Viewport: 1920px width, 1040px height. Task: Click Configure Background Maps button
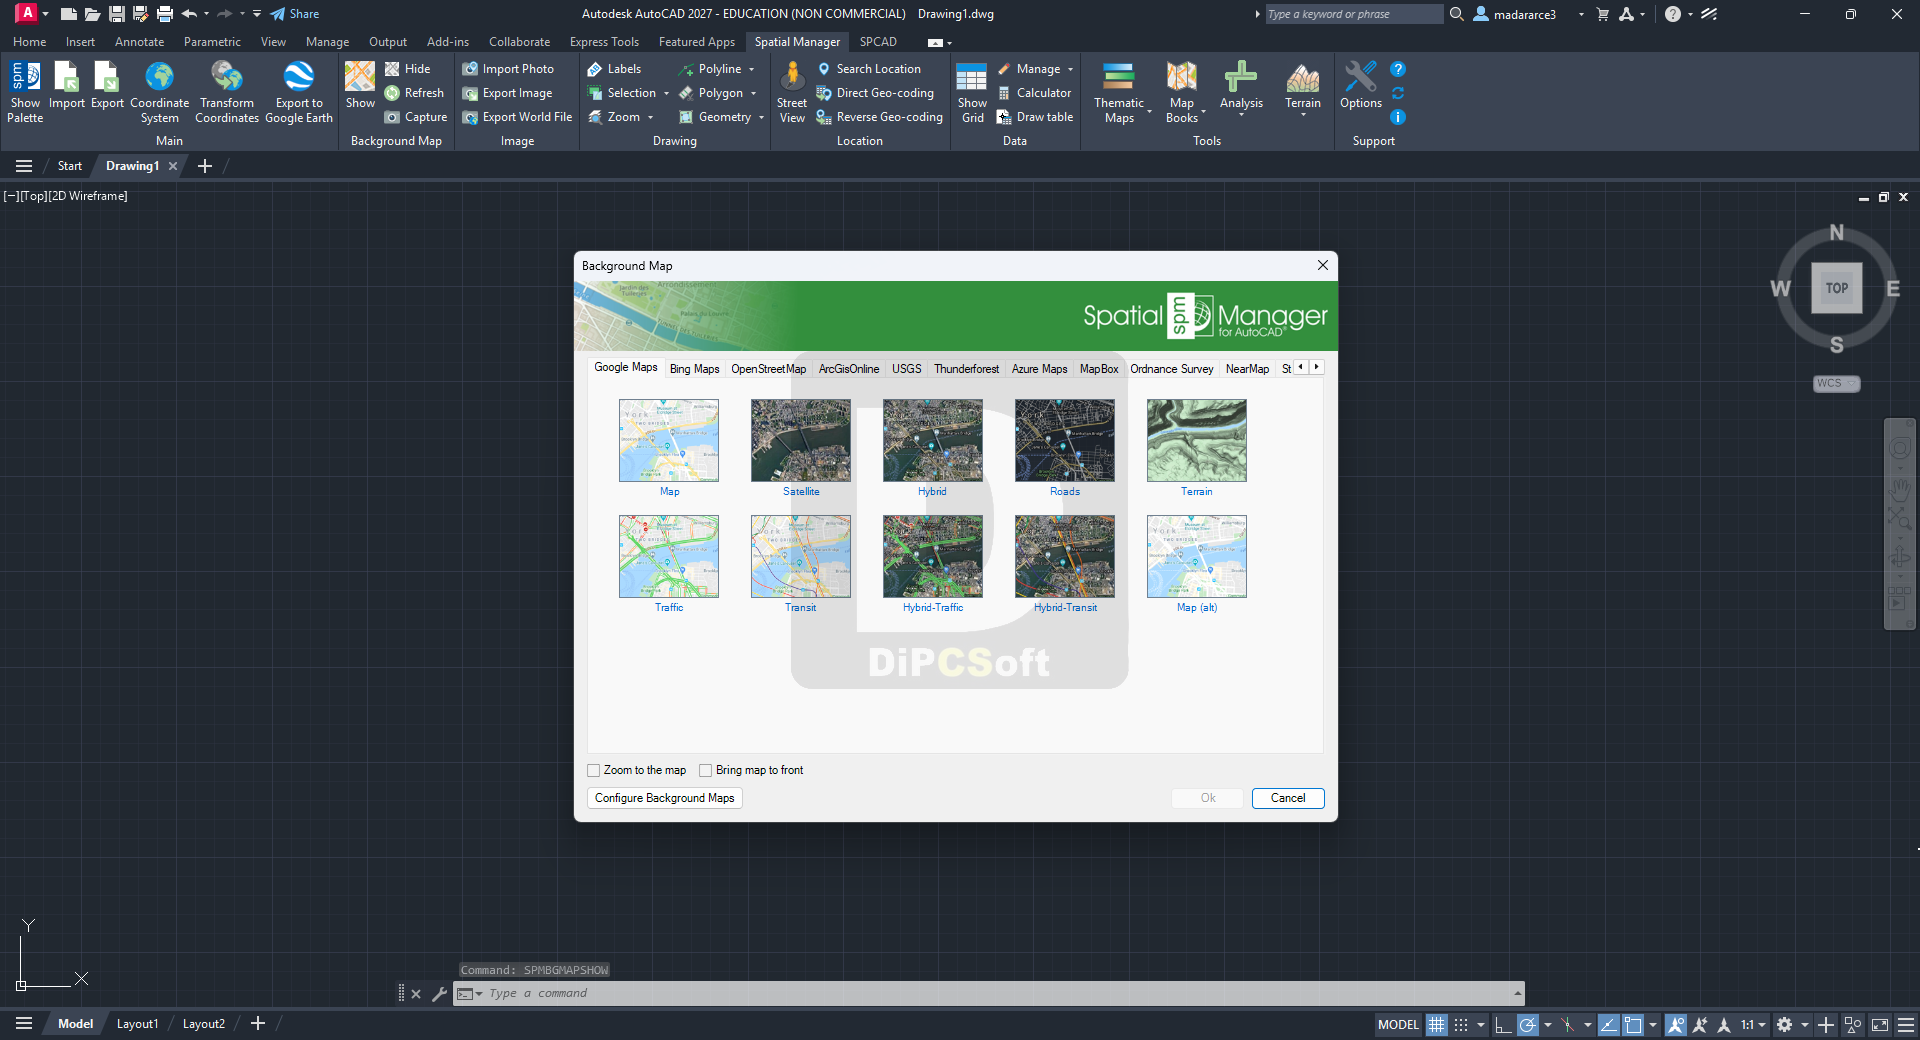(665, 798)
